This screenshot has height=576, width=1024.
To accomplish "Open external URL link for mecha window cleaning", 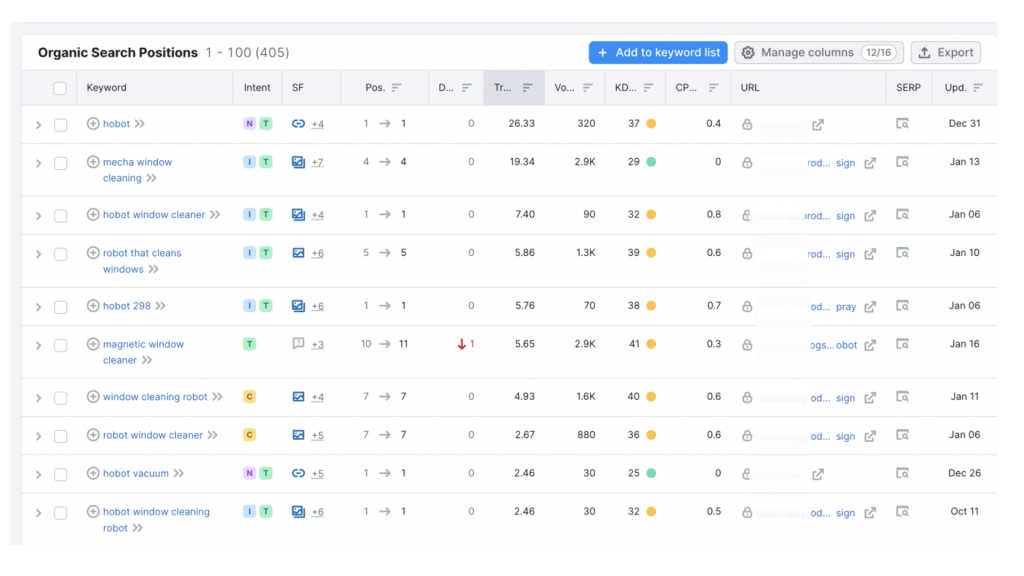I will click(x=870, y=163).
